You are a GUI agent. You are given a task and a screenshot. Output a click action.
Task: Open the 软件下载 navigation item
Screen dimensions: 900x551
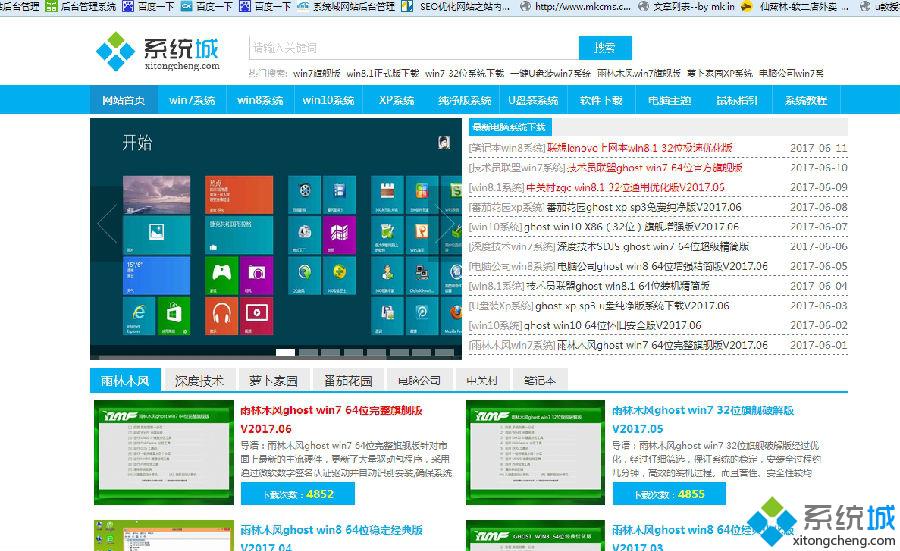click(x=601, y=100)
